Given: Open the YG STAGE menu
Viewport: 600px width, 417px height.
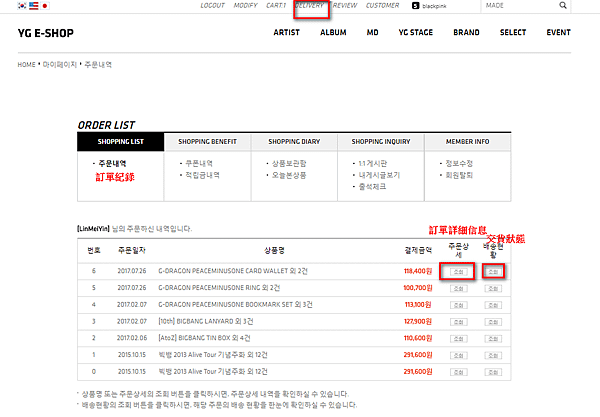Looking at the screenshot, I should (416, 33).
